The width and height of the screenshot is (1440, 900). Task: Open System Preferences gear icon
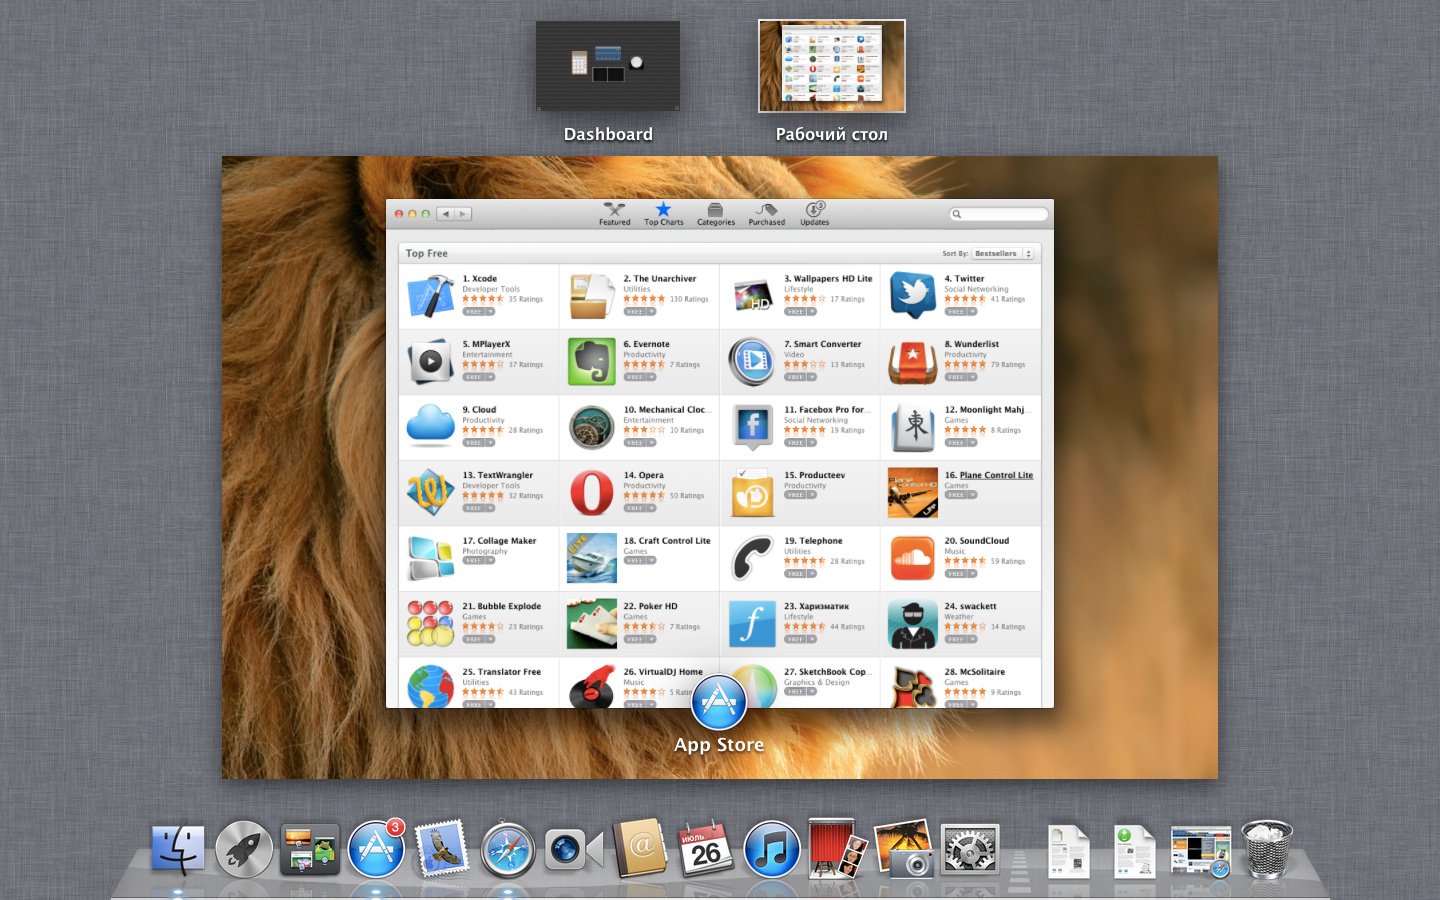[x=970, y=850]
